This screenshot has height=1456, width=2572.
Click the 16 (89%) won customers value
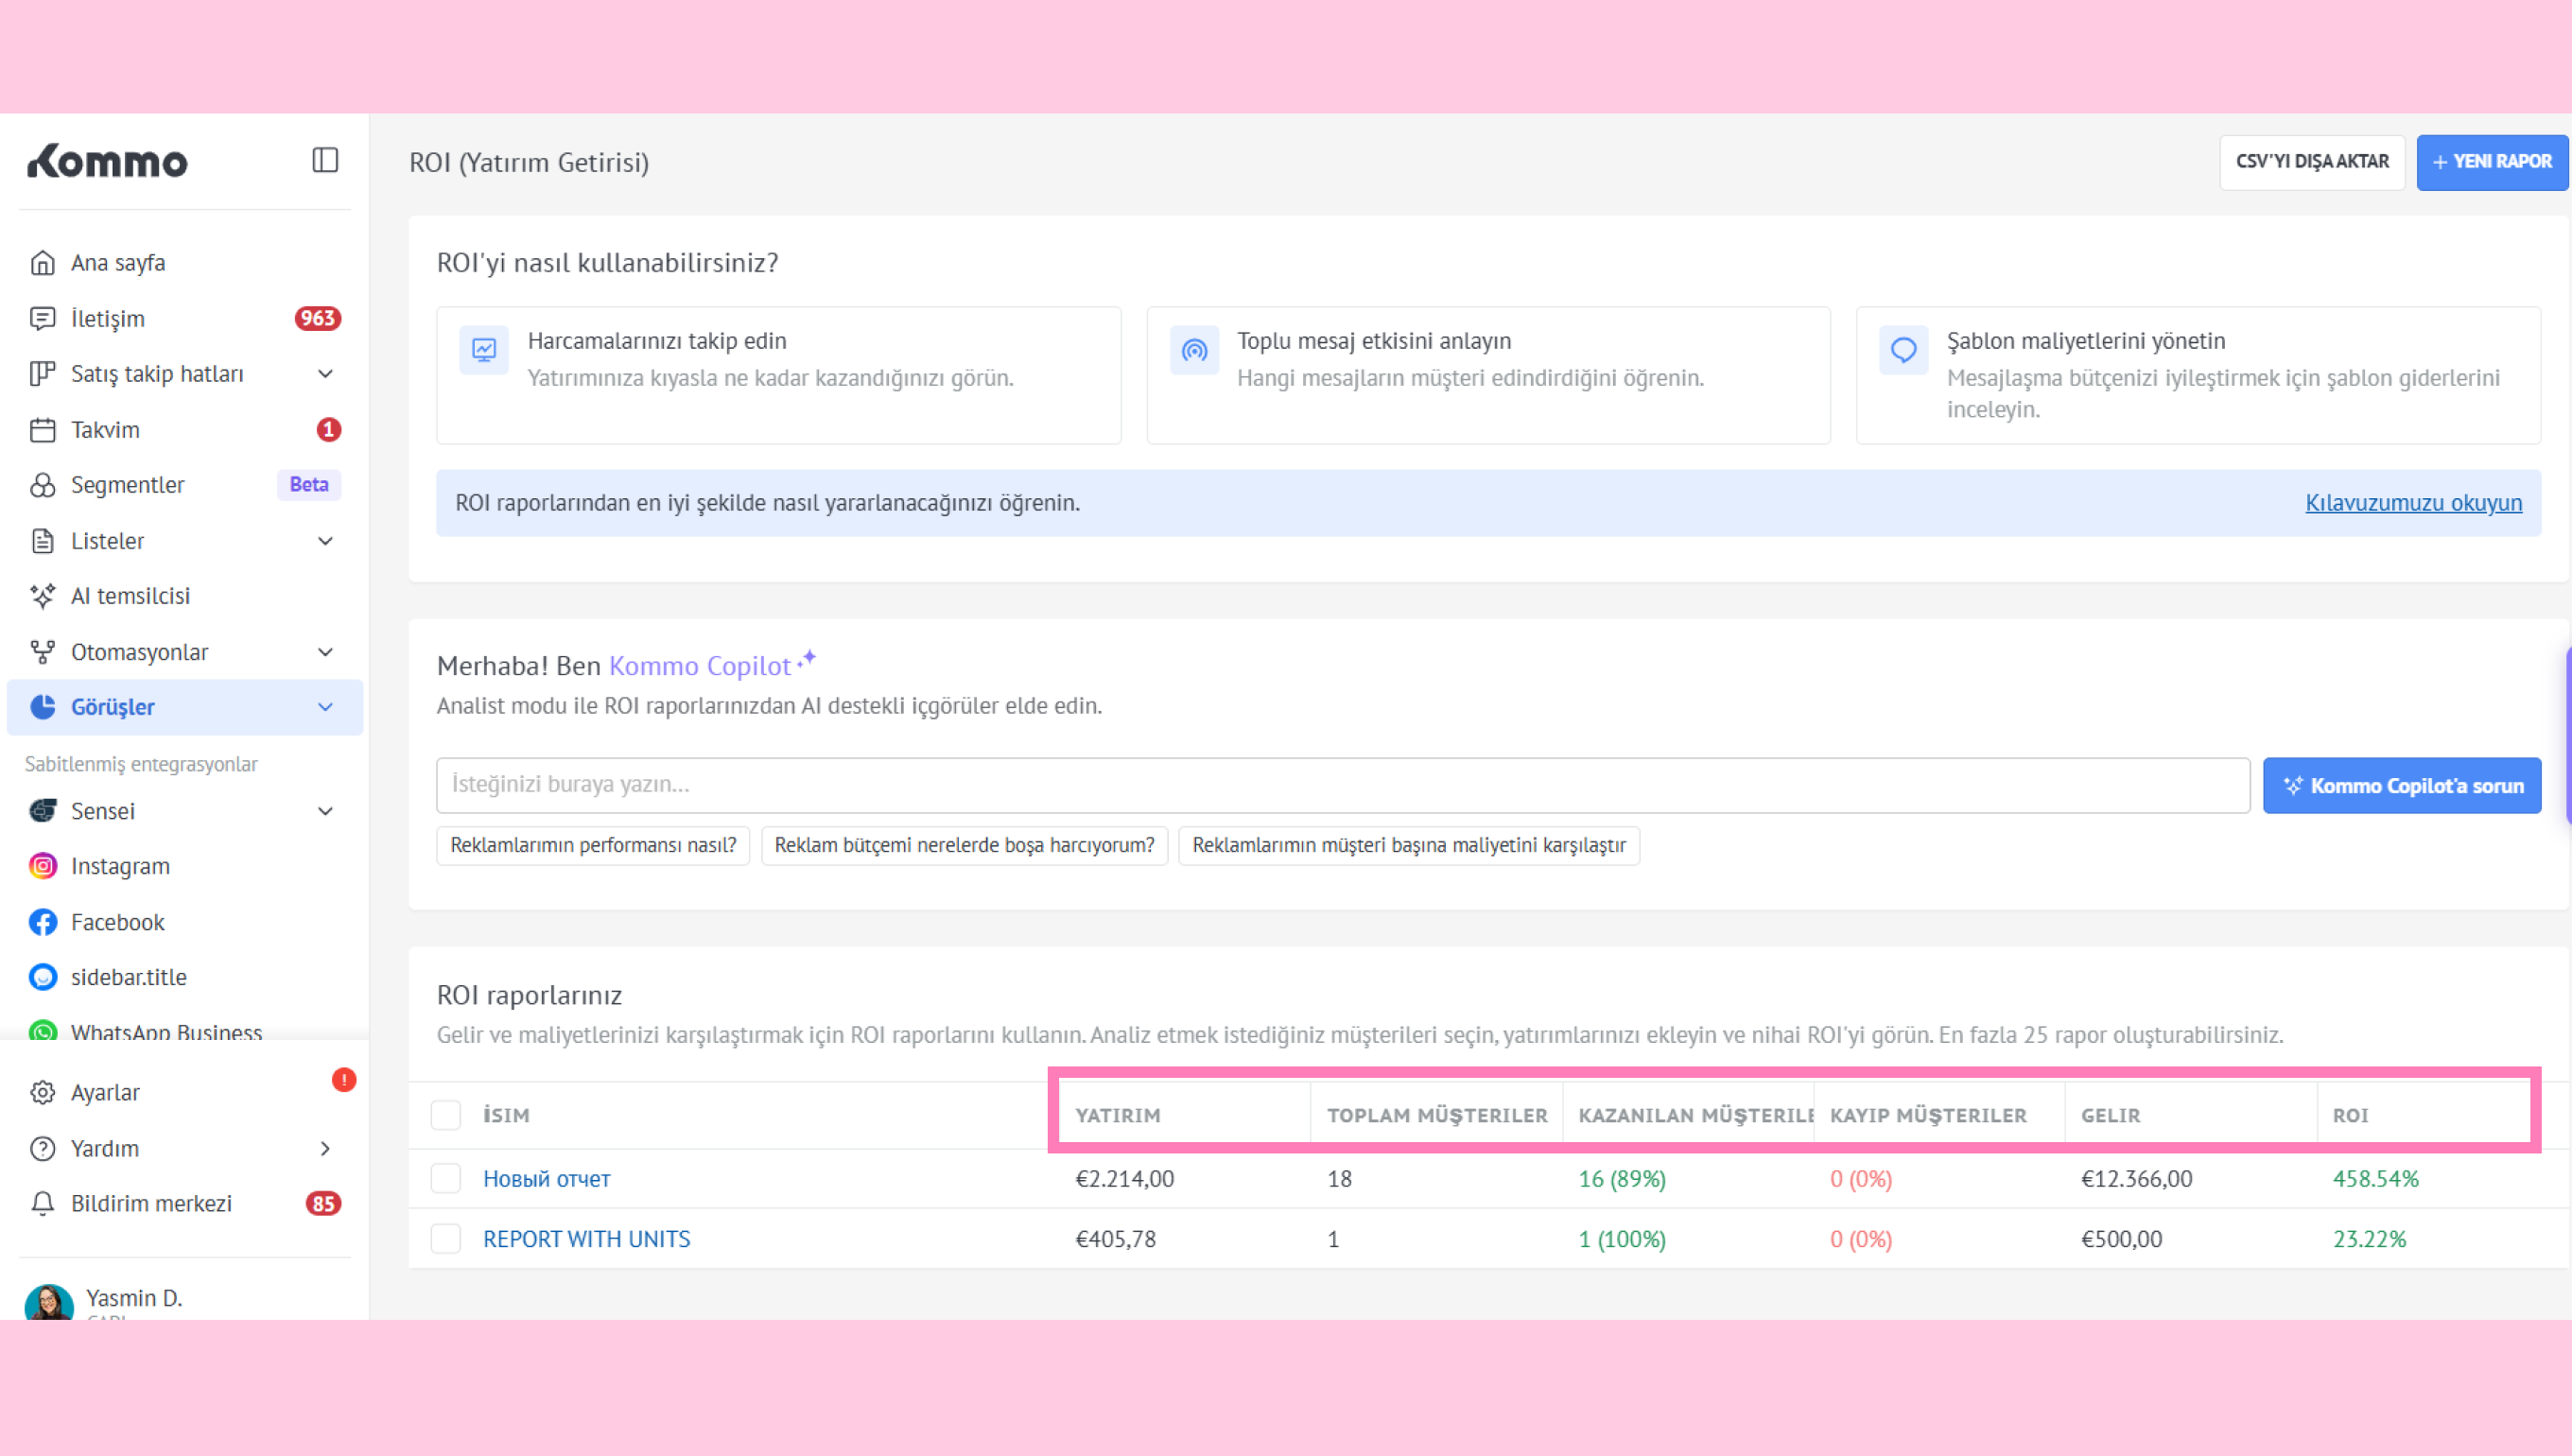click(x=1622, y=1179)
